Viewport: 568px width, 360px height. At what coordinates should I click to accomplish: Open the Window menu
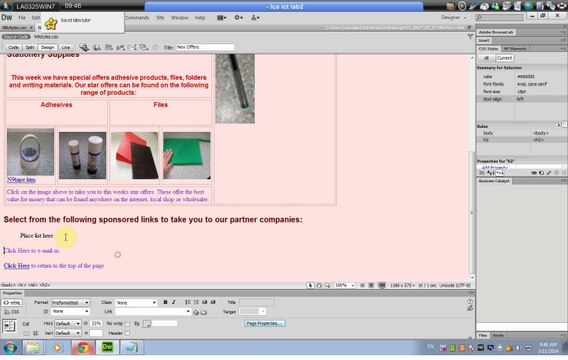click(x=180, y=18)
